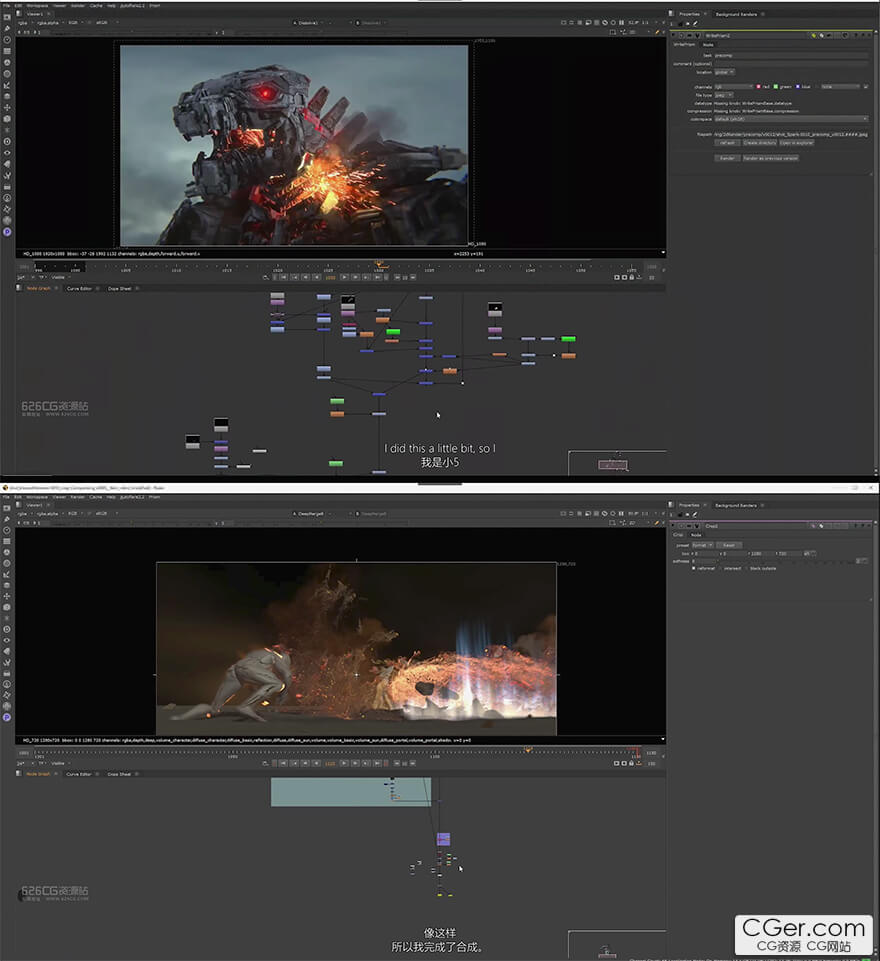The height and width of the screenshot is (961, 880).
Task: Open the sRGB colorspace dropdown in the upper viewer
Action: pyautogui.click(x=106, y=23)
